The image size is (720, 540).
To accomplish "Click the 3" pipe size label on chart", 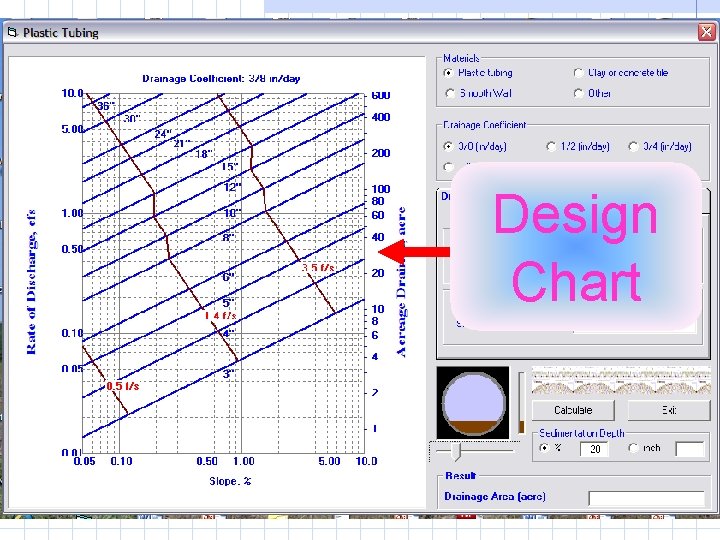I will click(x=229, y=374).
